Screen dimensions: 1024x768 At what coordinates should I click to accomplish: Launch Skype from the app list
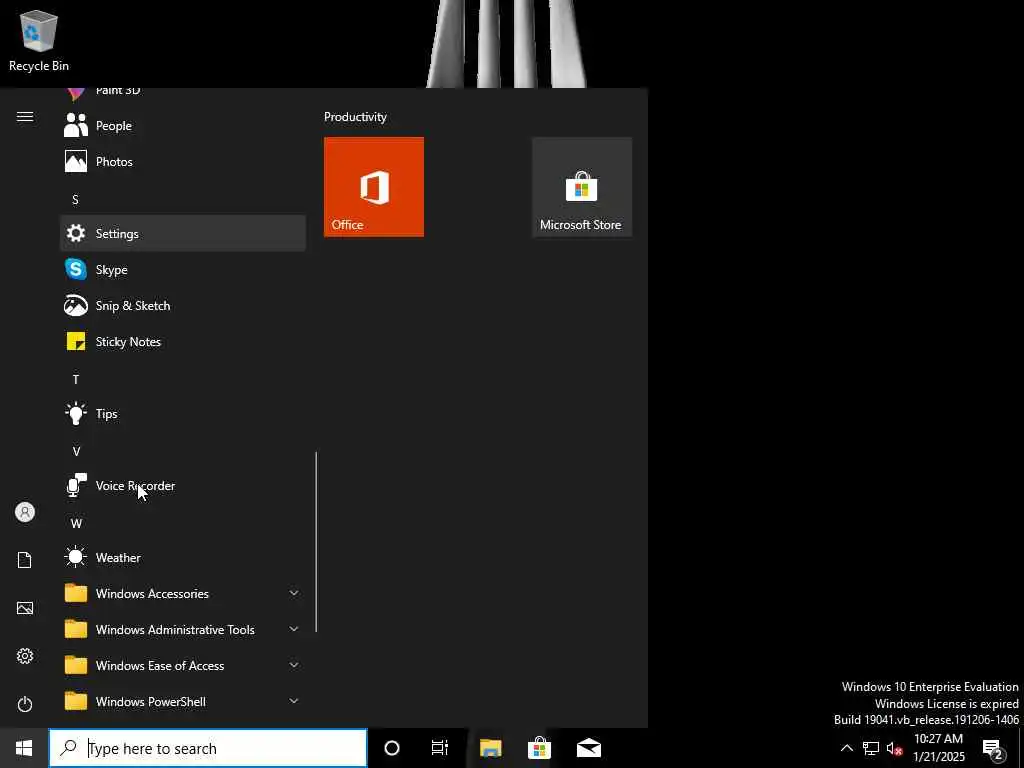coord(183,269)
